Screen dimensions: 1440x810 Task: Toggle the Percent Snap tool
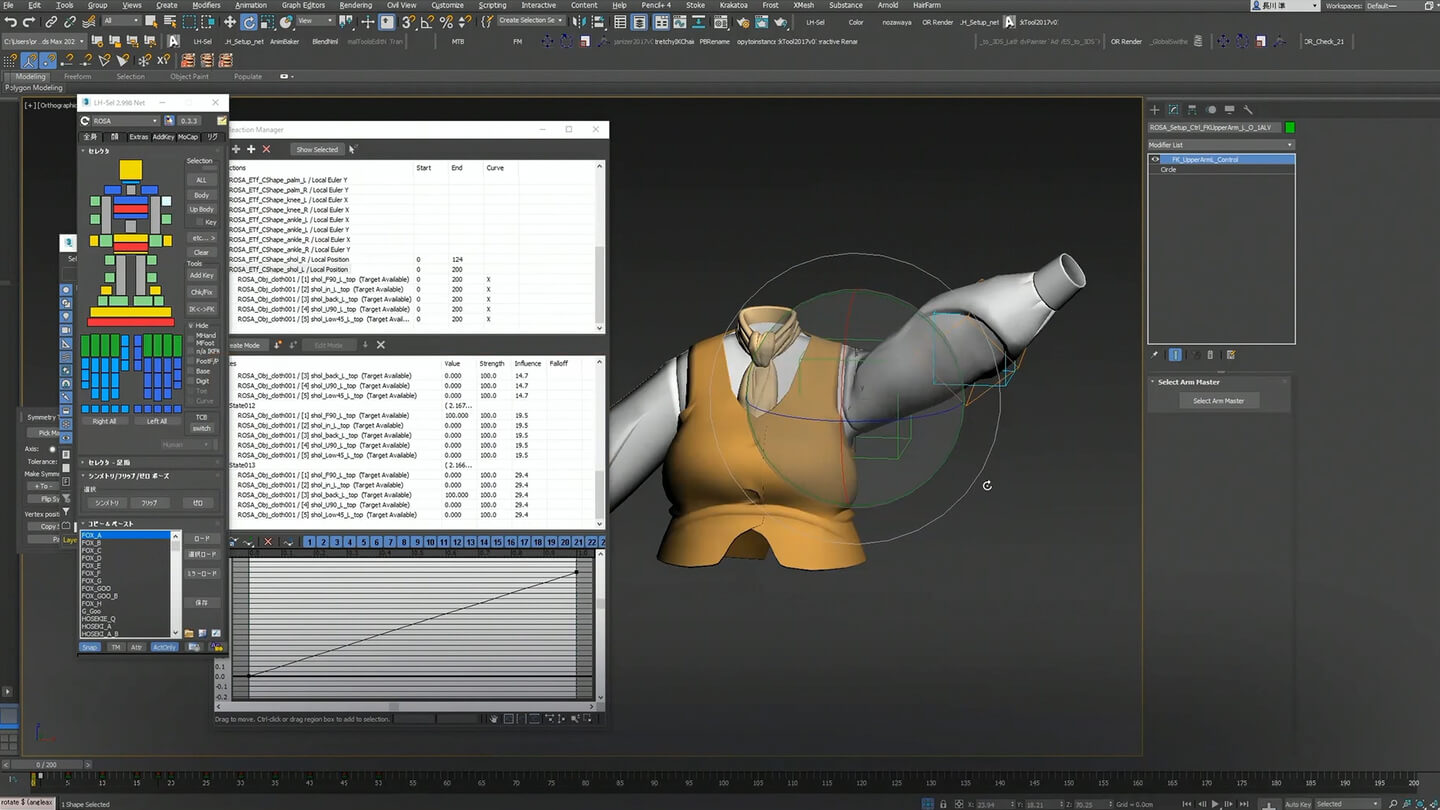click(x=446, y=22)
